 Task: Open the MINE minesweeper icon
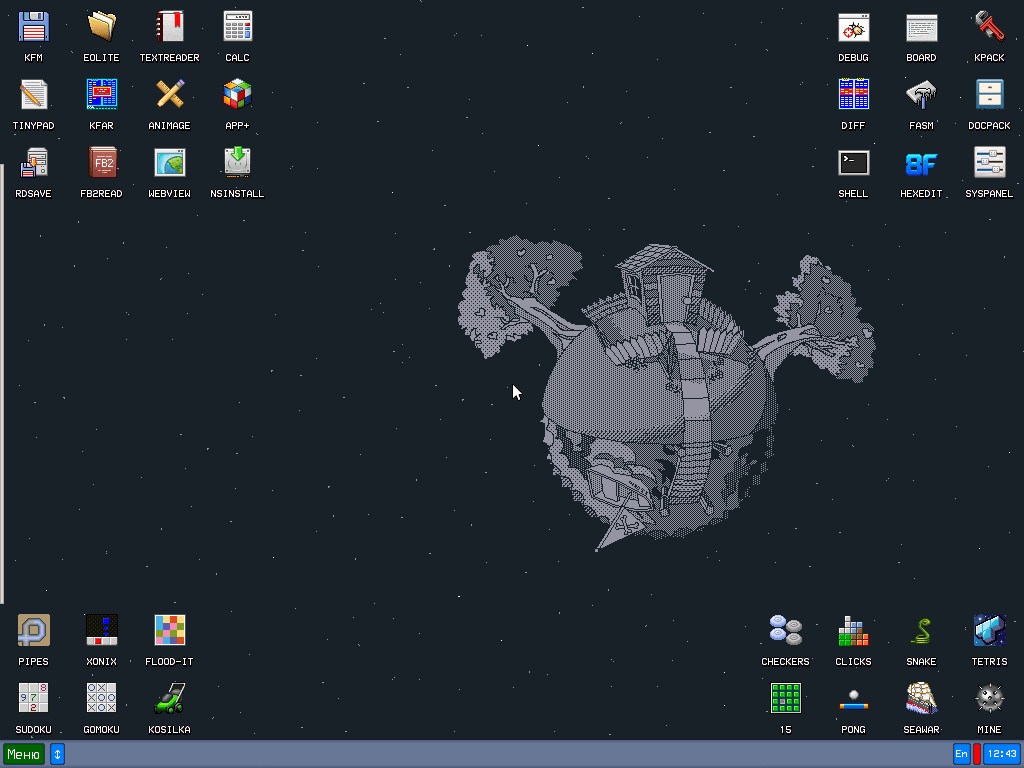tap(989, 699)
